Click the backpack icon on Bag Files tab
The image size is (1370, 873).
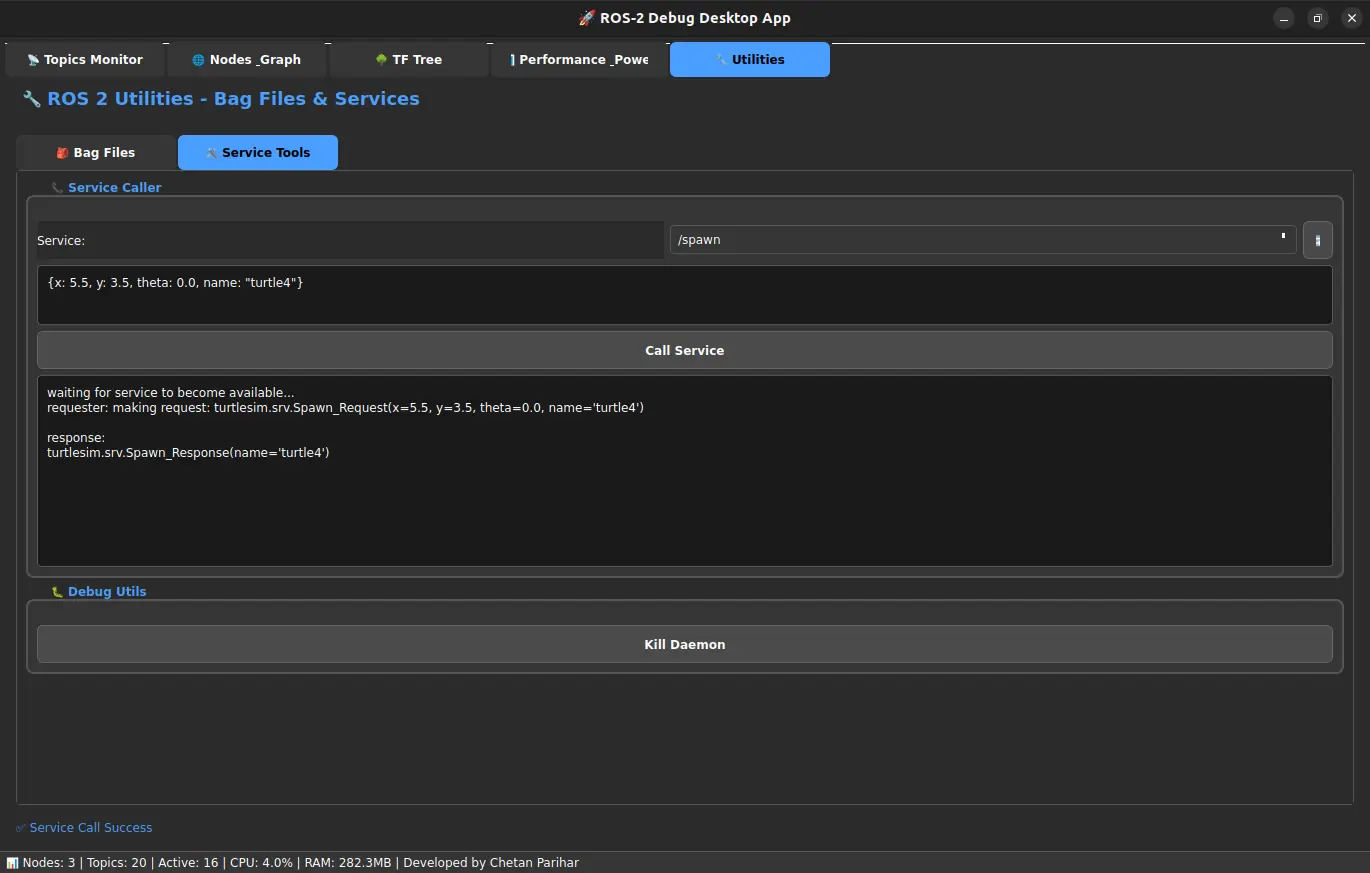pos(62,153)
